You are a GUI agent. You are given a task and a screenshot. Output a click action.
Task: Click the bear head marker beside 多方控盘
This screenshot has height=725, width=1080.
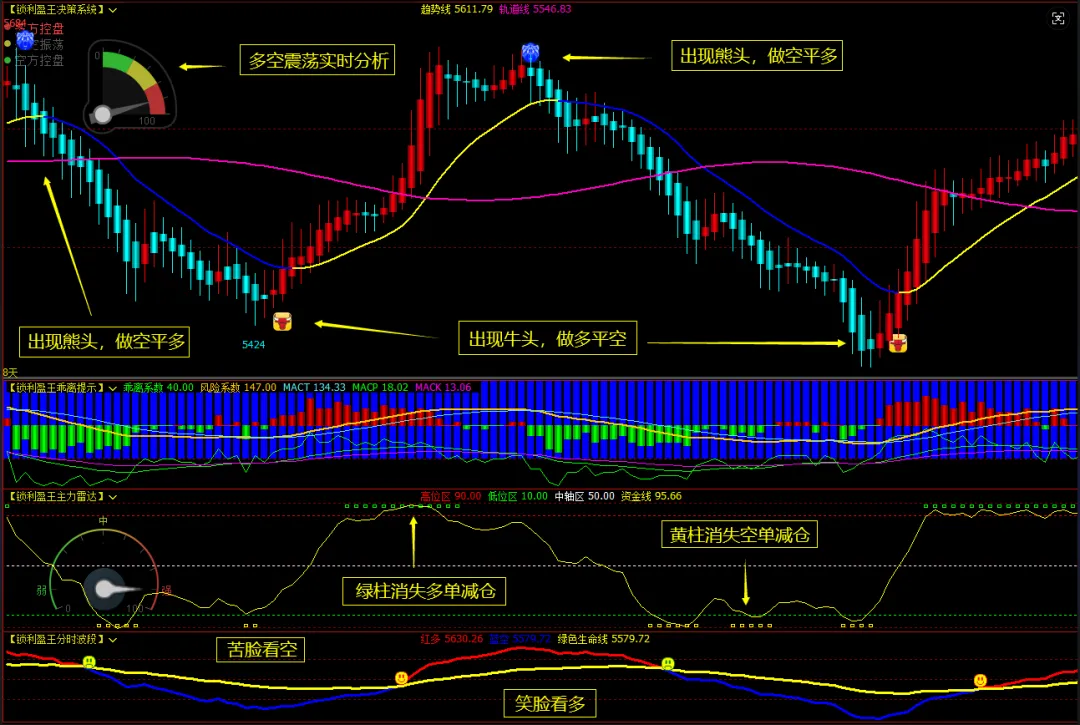point(25,39)
